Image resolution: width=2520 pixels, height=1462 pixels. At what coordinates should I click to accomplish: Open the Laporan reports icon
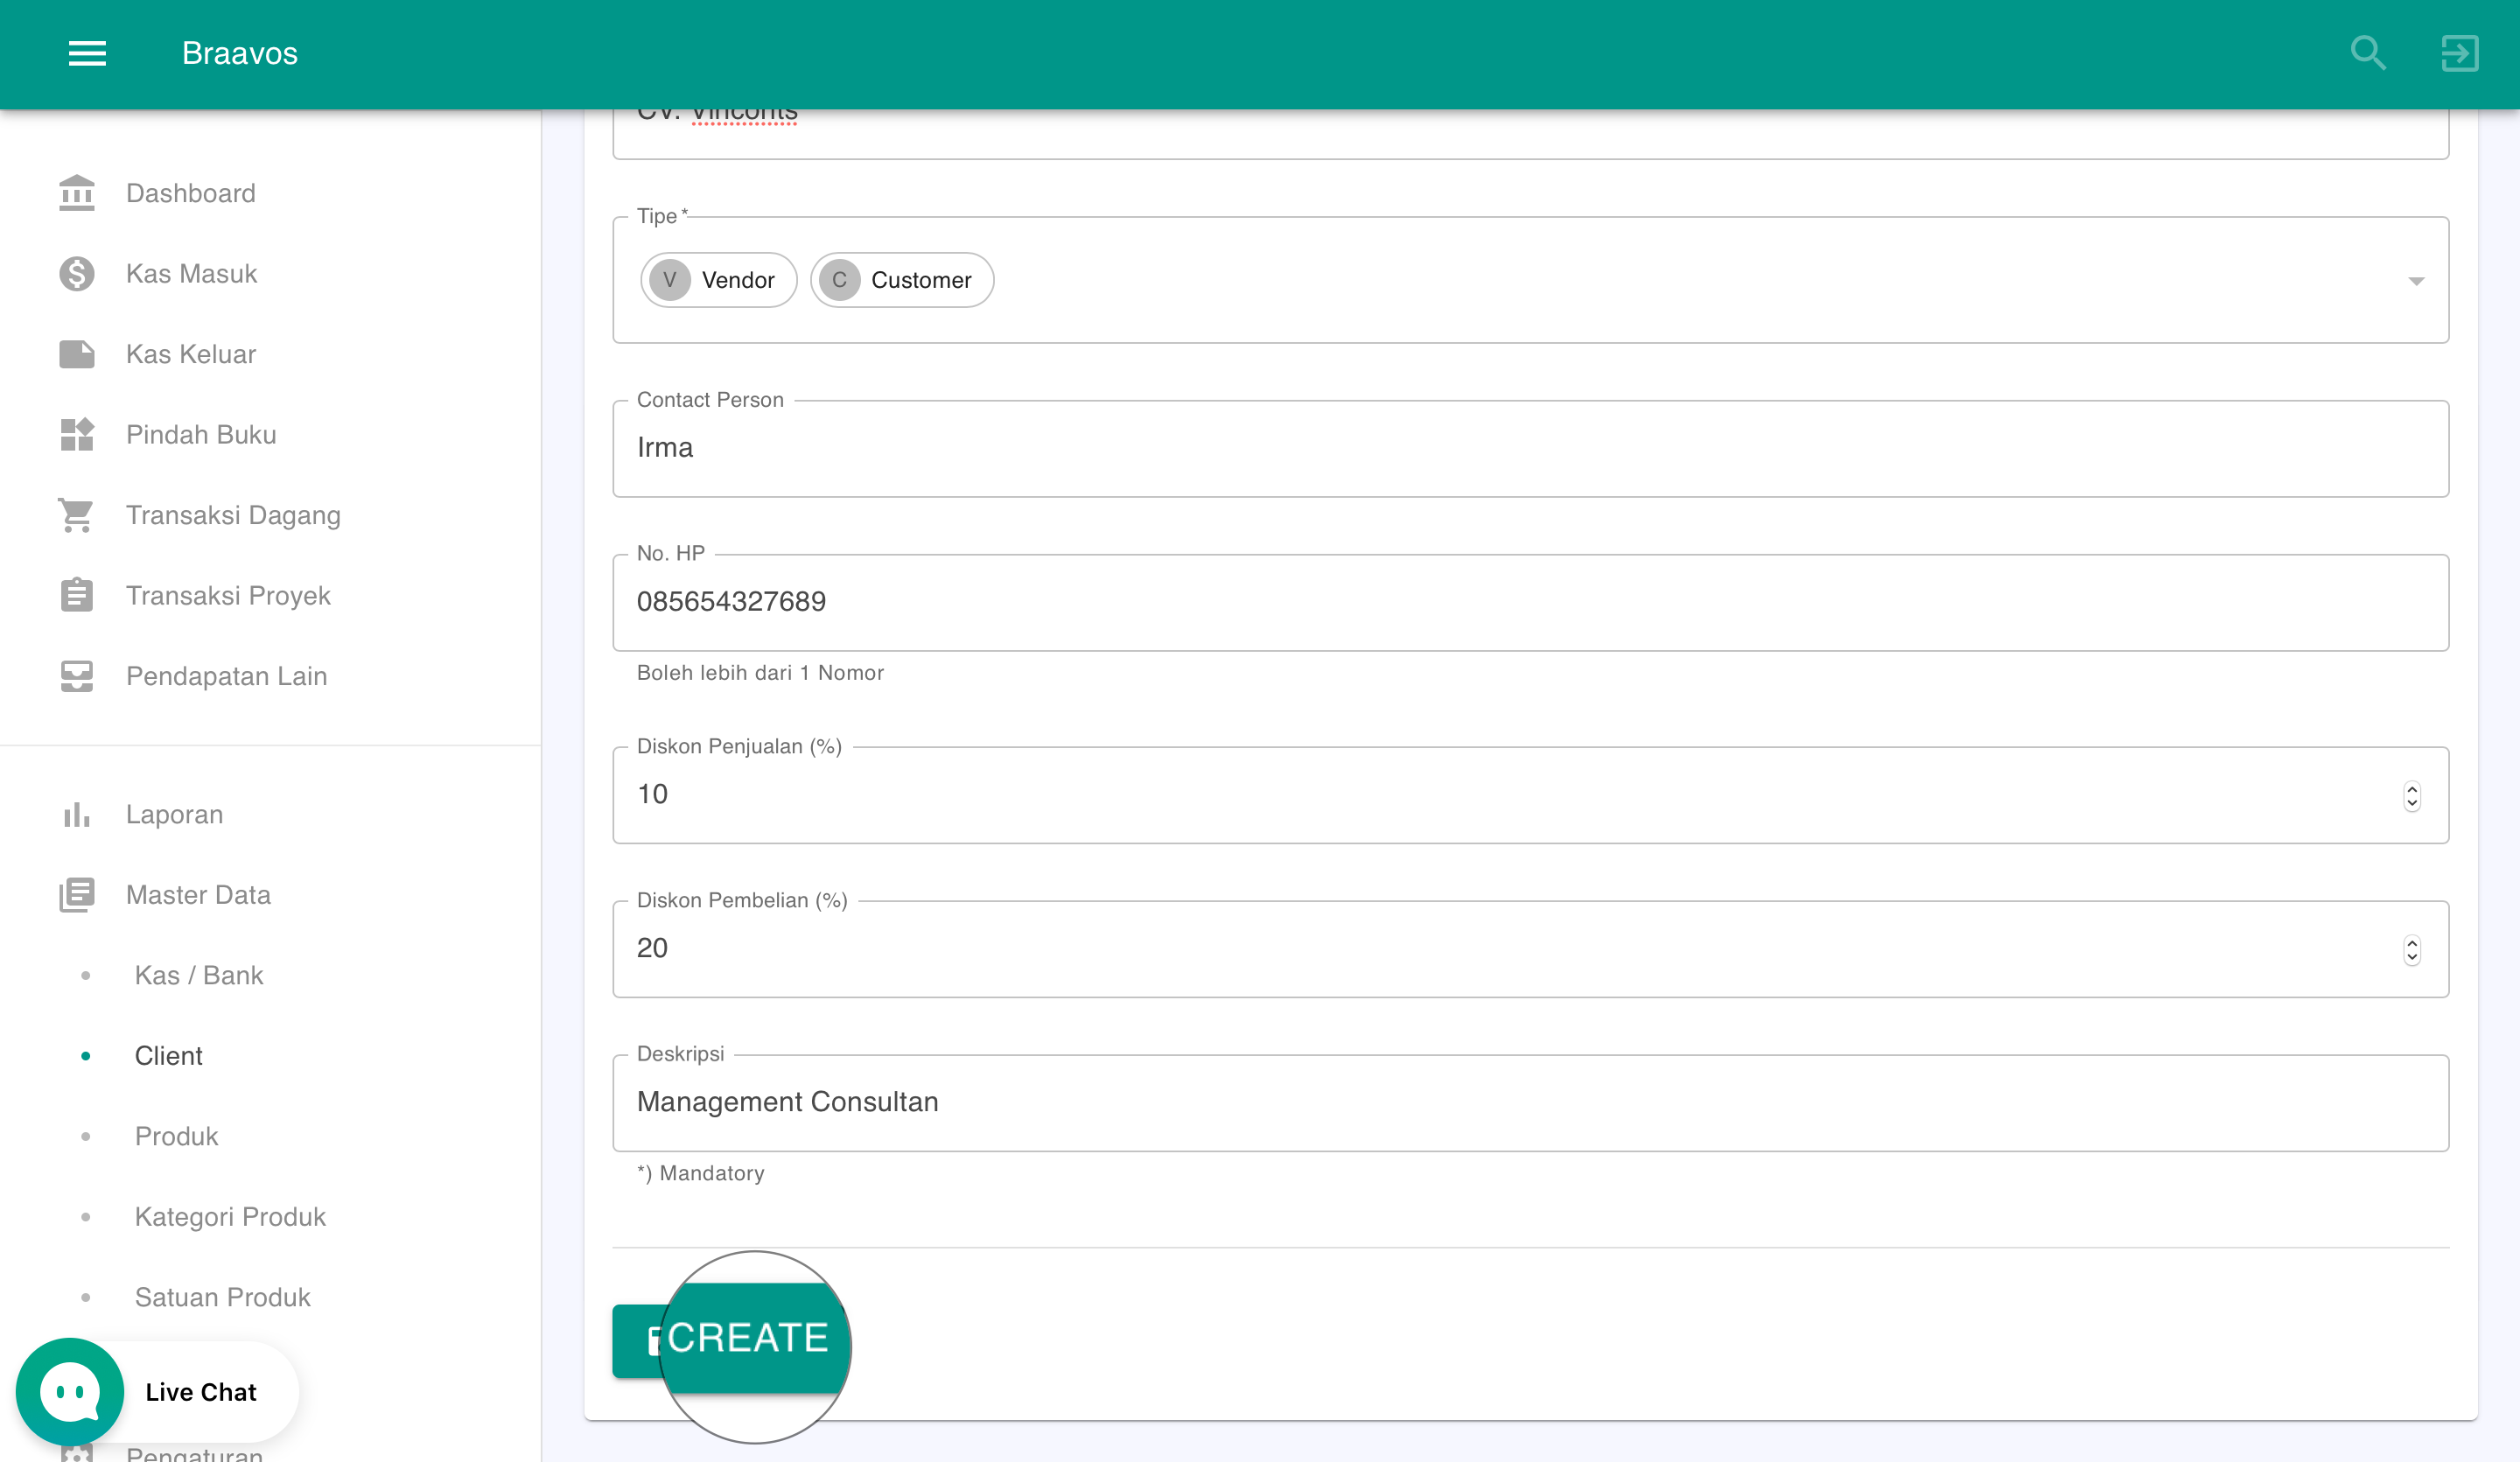76,814
